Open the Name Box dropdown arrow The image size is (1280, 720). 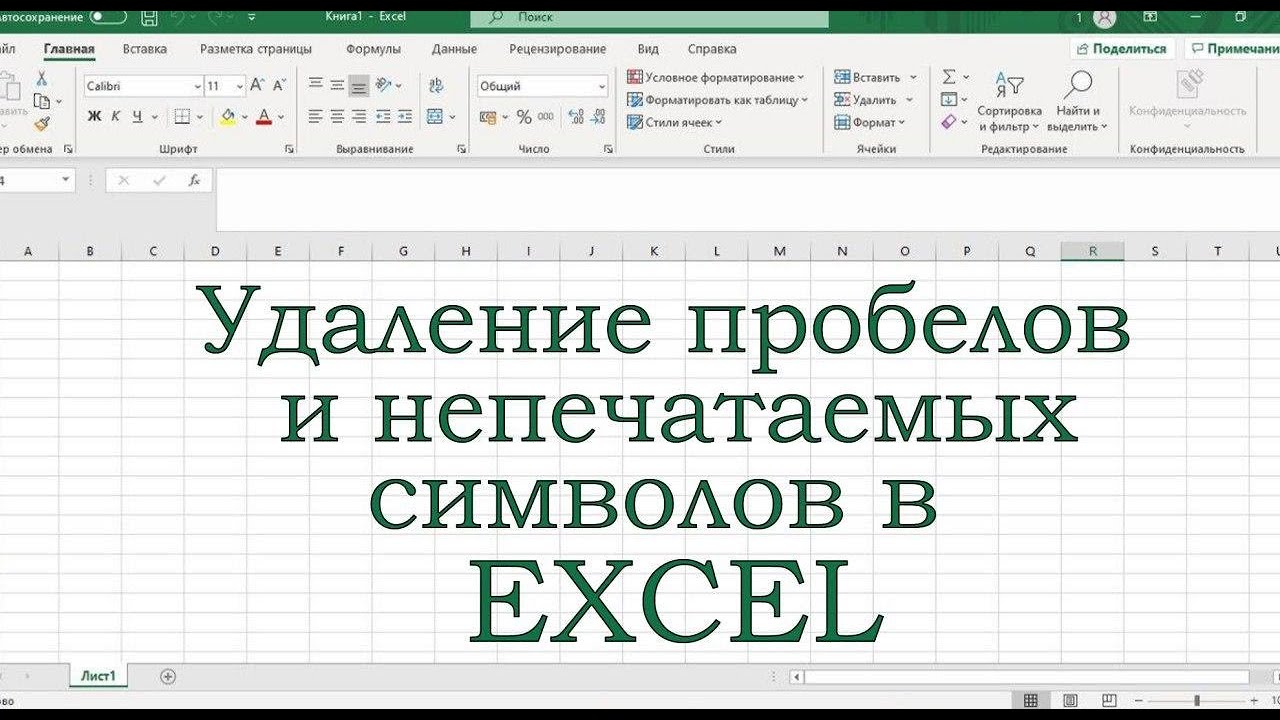tap(66, 180)
